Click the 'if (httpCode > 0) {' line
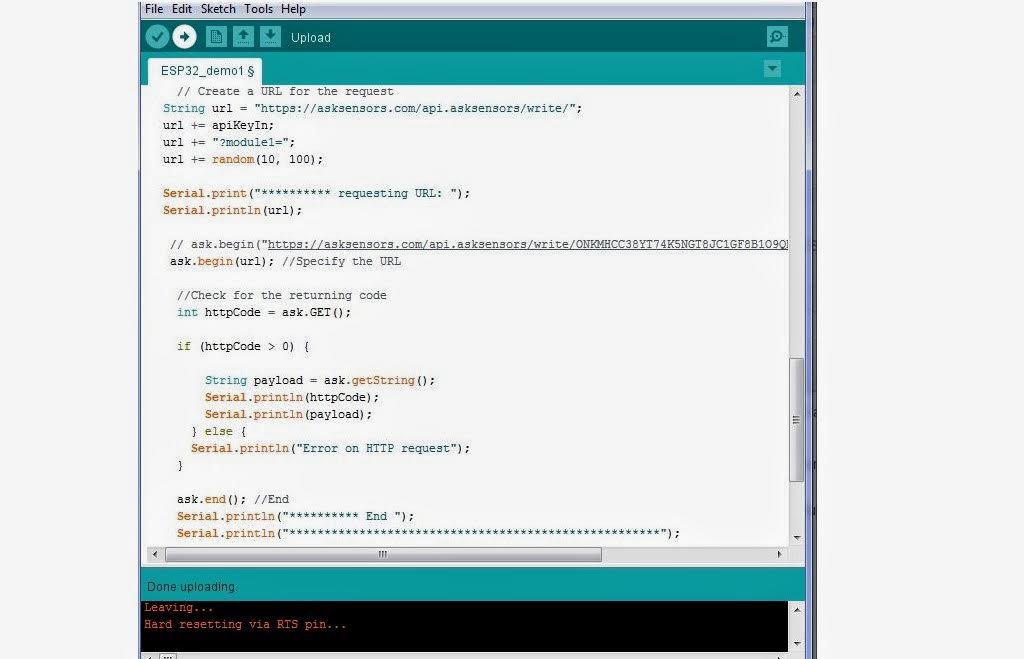This screenshot has width=1024, height=659. click(243, 346)
